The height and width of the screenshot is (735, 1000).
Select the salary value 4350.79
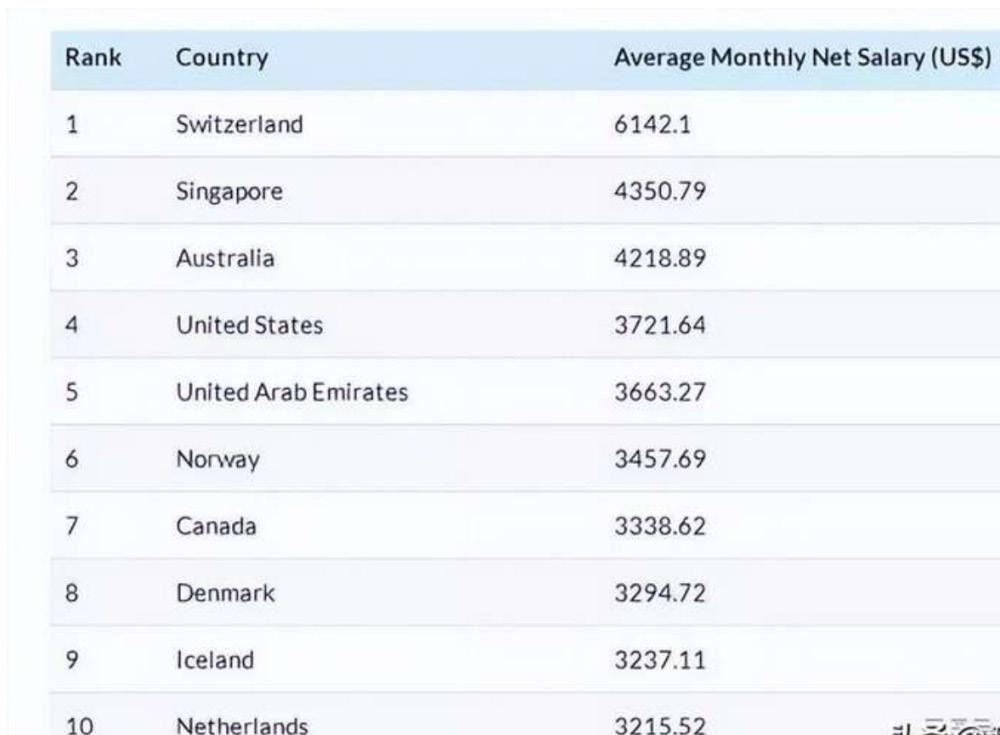[660, 192]
